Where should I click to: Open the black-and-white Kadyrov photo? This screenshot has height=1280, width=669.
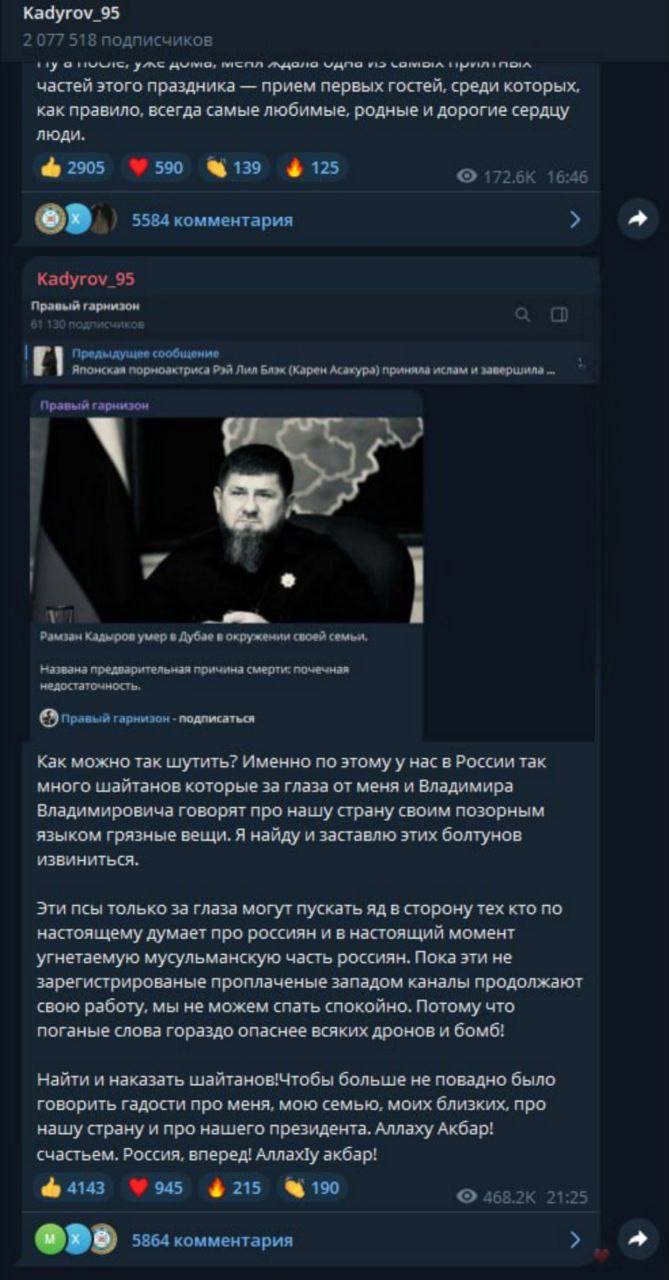pyautogui.click(x=226, y=520)
